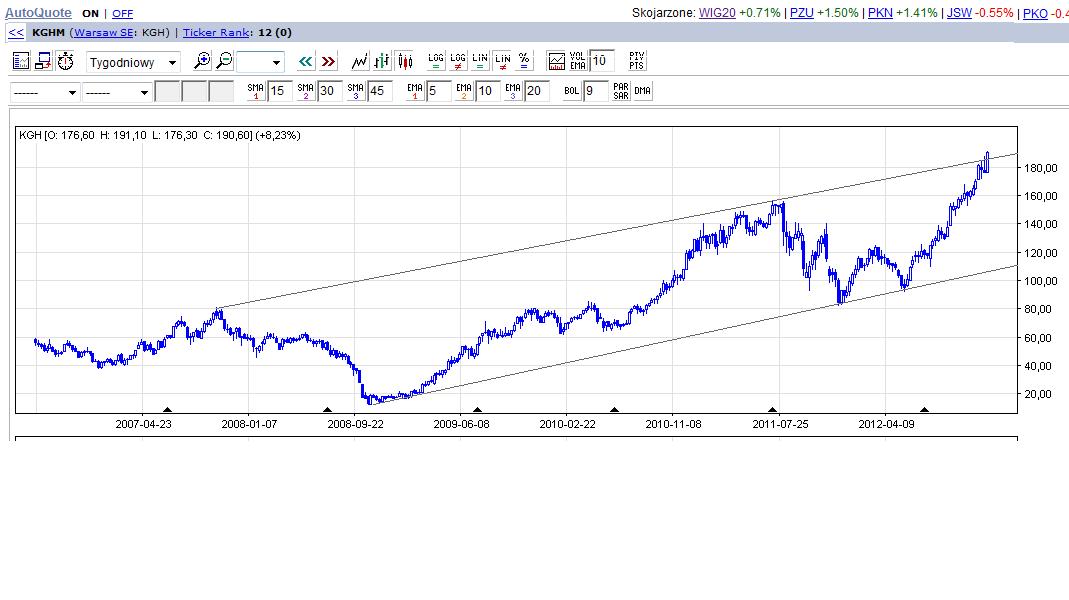This screenshot has height=600, width=1069.
Task: Open the Tygodniowy interval dropdown
Action: 134,62
